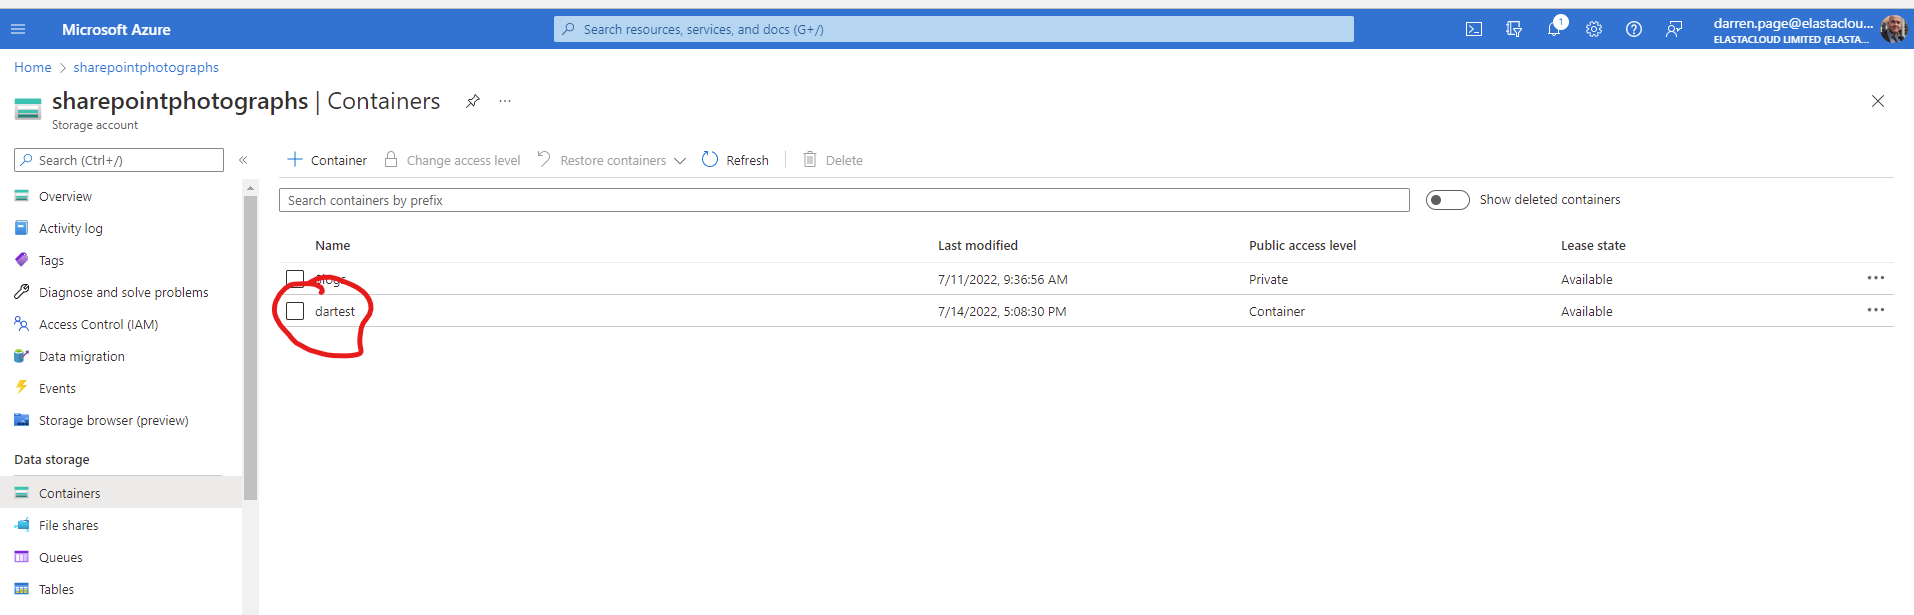Refresh the containers list
Image resolution: width=1914 pixels, height=615 pixels.
click(735, 160)
